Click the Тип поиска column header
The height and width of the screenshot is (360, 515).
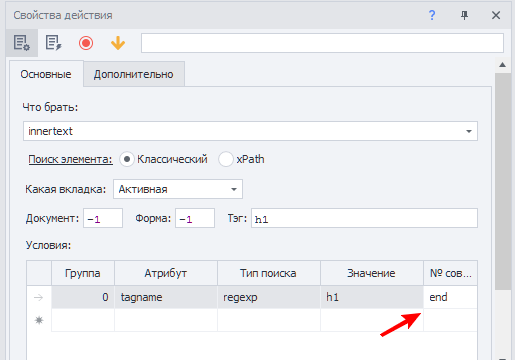click(269, 273)
